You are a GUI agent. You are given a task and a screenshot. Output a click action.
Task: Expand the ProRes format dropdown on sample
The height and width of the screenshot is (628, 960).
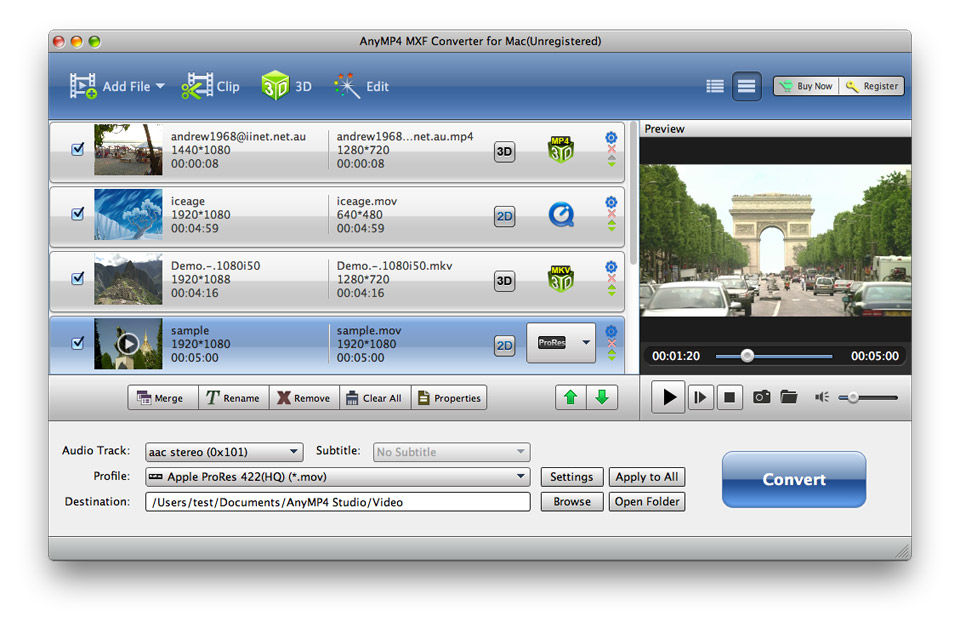[x=585, y=343]
